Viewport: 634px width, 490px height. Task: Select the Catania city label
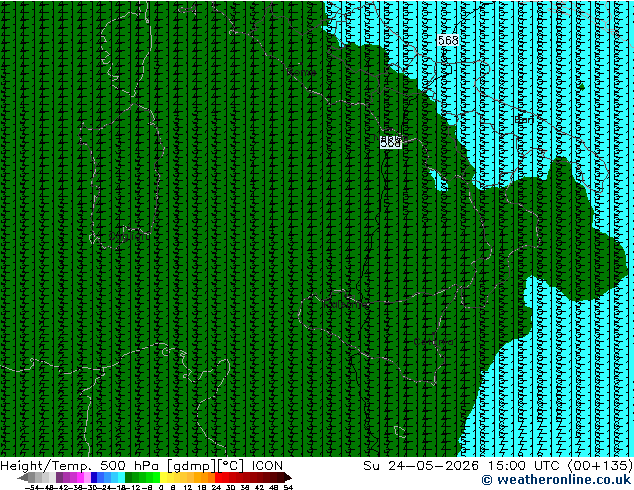click(x=433, y=342)
